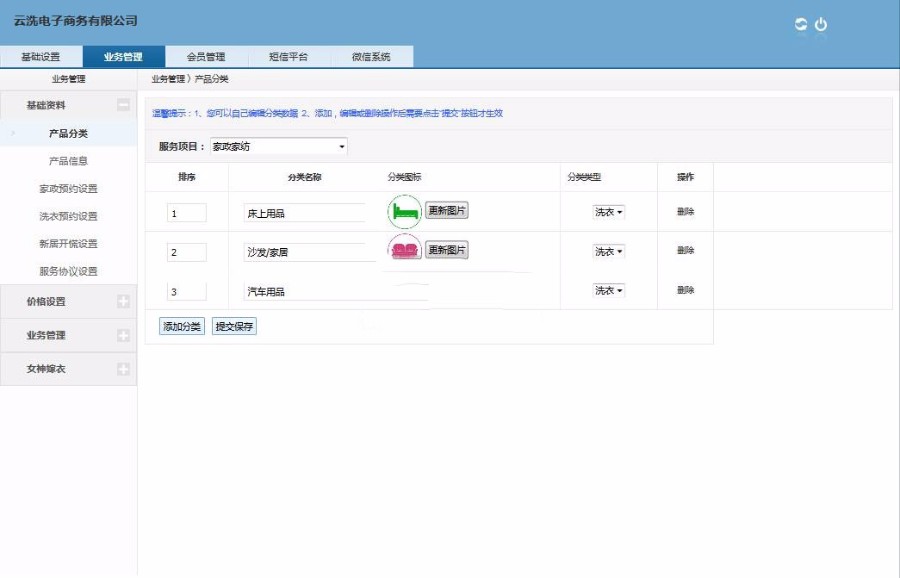
Task: Delete the 沙发/家居 category row
Action: (685, 250)
